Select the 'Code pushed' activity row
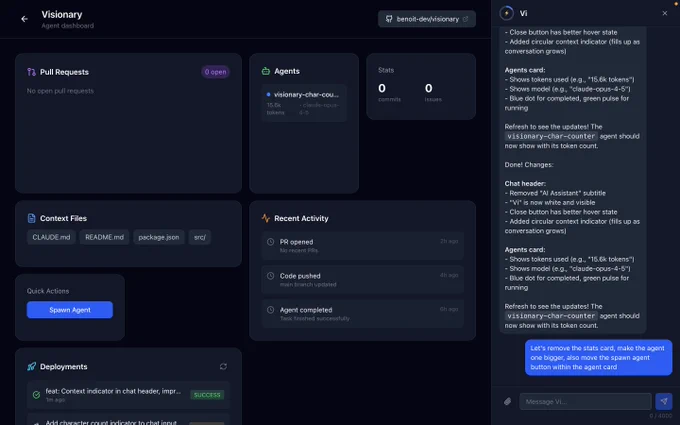Image resolution: width=680 pixels, height=425 pixels. [x=363, y=280]
